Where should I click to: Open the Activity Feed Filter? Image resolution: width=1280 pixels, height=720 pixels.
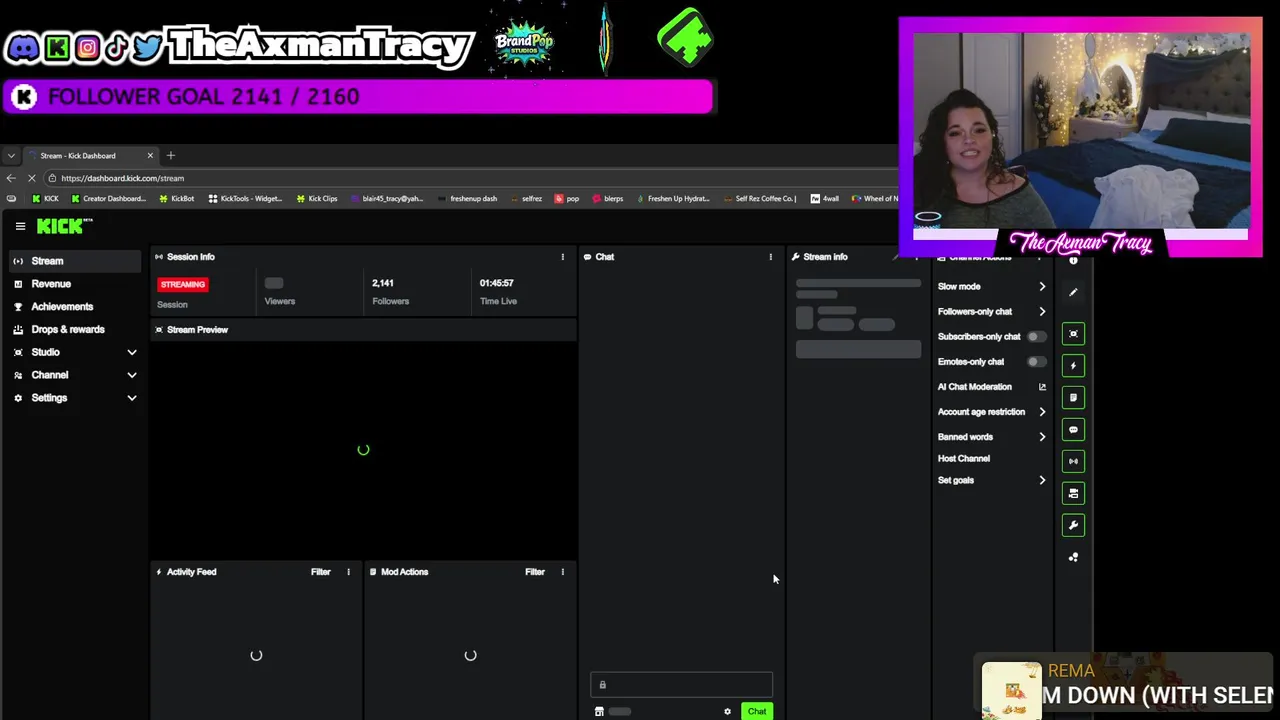320,572
